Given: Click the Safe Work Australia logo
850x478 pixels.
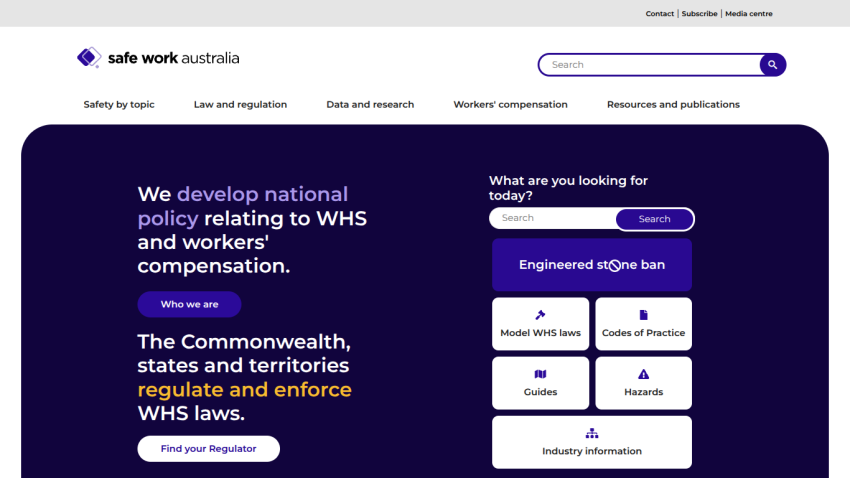Looking at the screenshot, I should click(158, 57).
